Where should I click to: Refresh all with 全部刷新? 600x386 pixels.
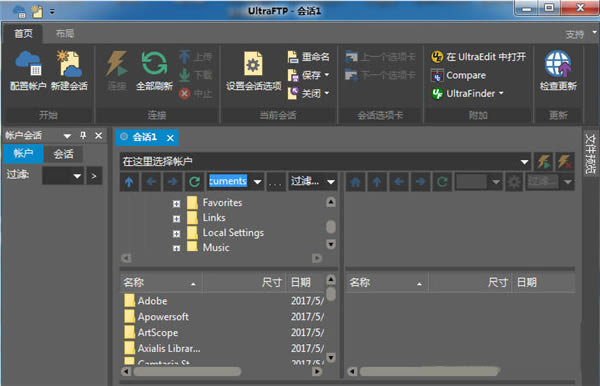(x=154, y=71)
